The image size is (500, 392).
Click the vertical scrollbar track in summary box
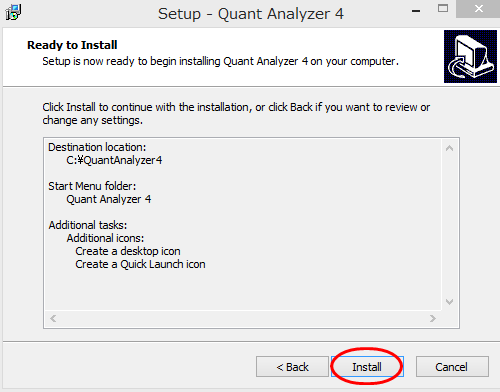pyautogui.click(x=449, y=225)
